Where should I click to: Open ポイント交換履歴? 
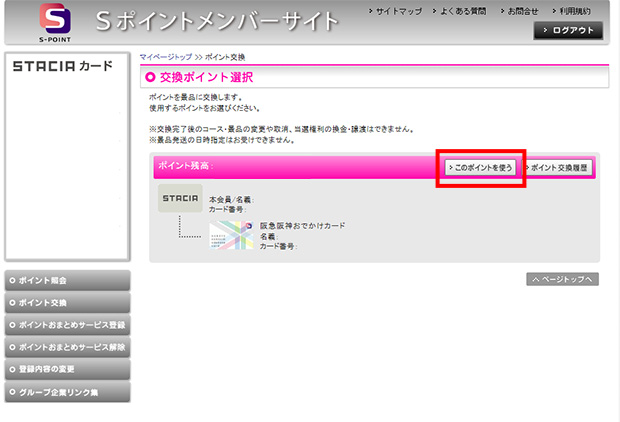tap(558, 167)
